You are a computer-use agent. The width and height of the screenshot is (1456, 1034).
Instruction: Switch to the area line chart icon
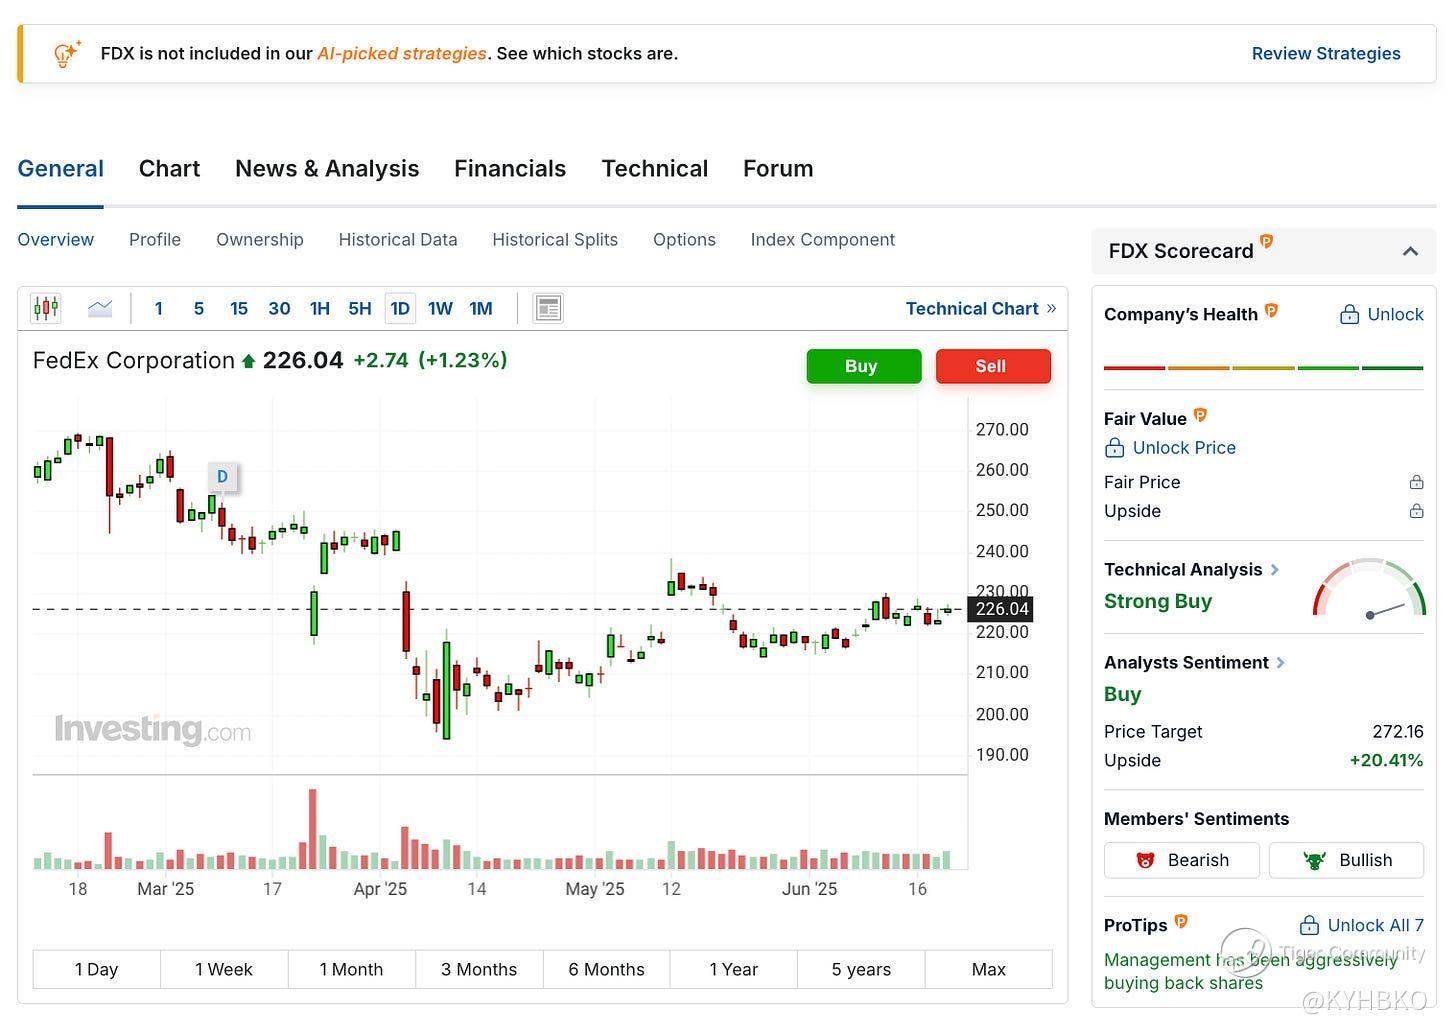click(x=100, y=308)
